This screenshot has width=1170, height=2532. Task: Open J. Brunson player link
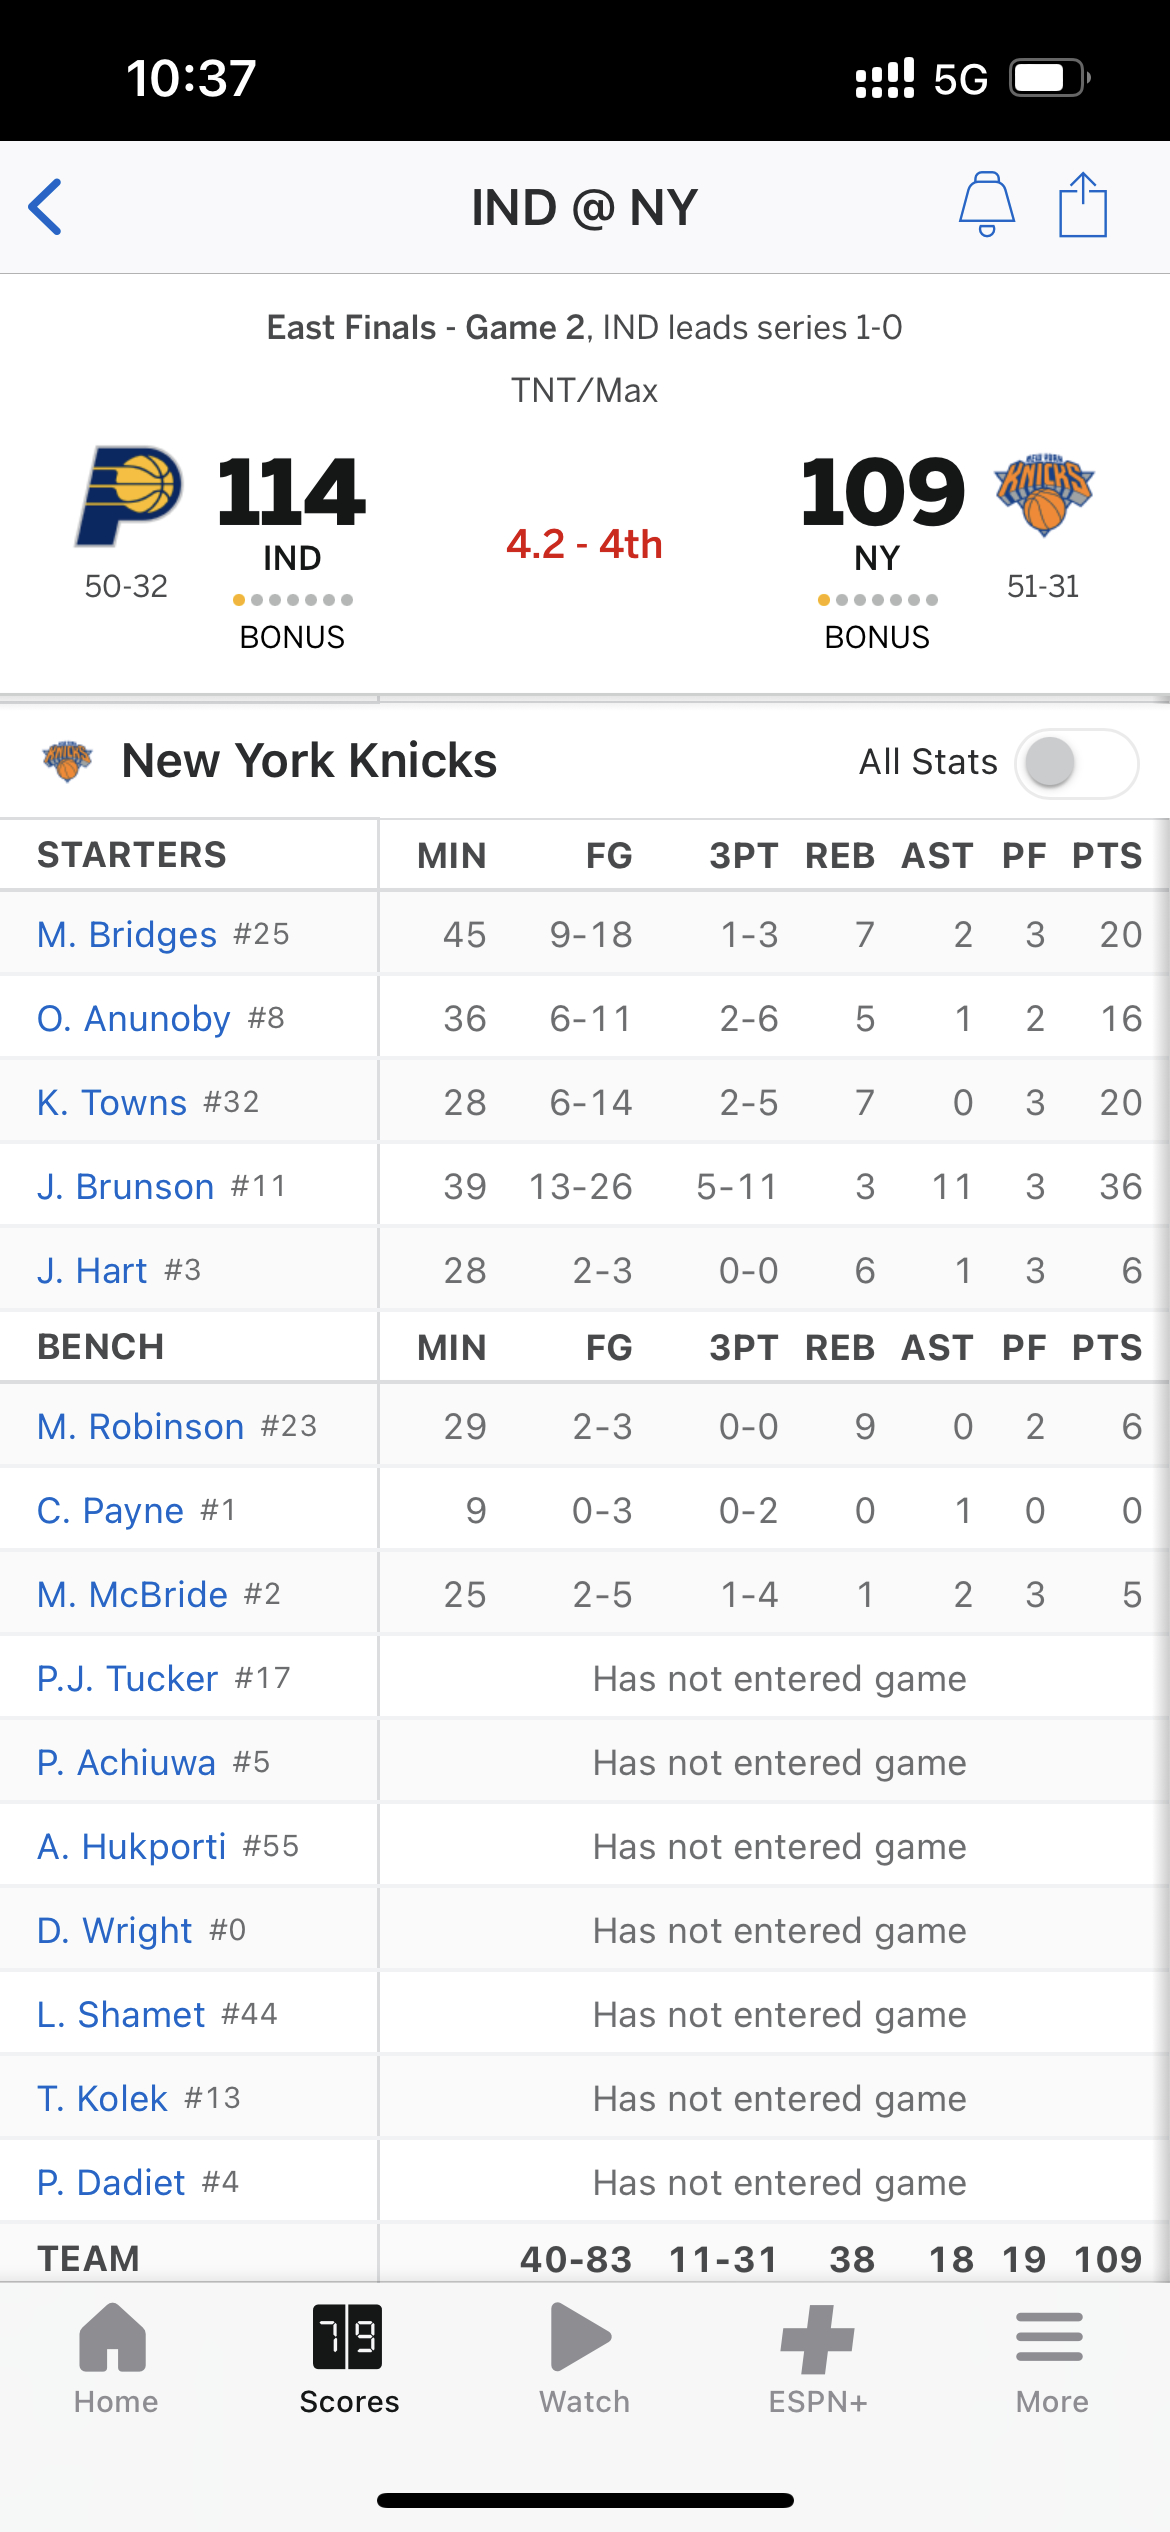(x=126, y=1186)
